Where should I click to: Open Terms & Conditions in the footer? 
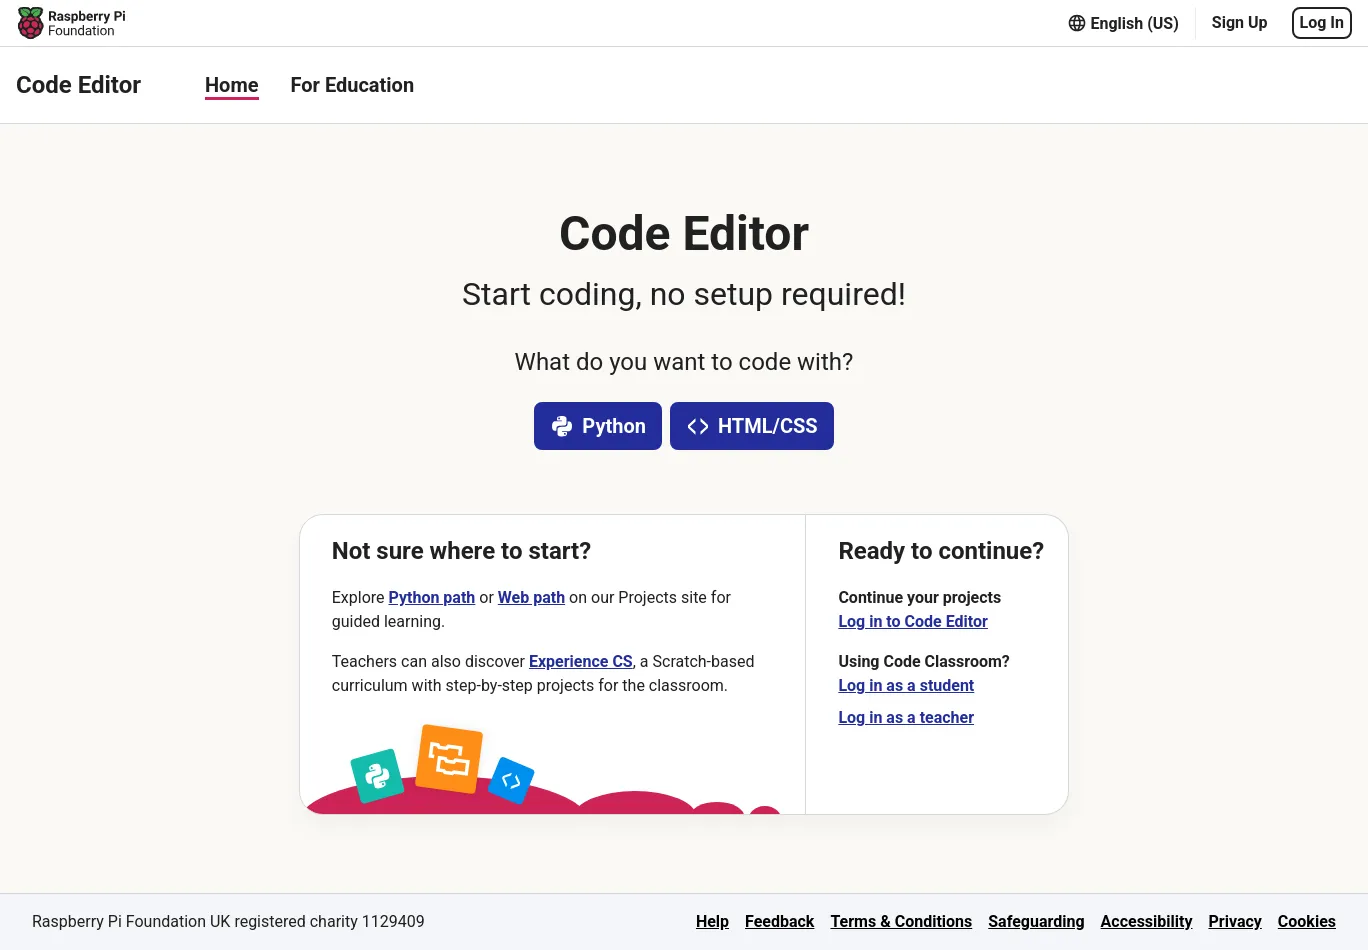901,921
